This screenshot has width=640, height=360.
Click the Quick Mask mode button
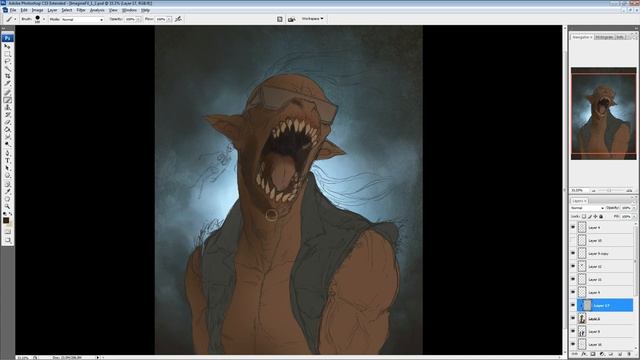click(x=7, y=231)
